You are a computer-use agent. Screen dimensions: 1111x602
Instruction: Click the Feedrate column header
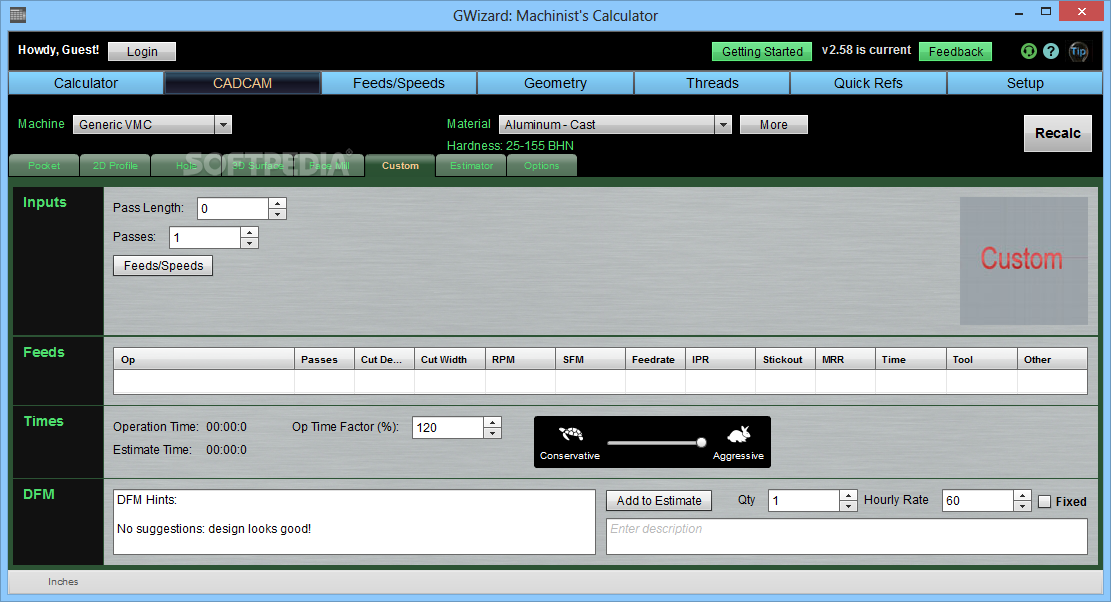tap(655, 359)
